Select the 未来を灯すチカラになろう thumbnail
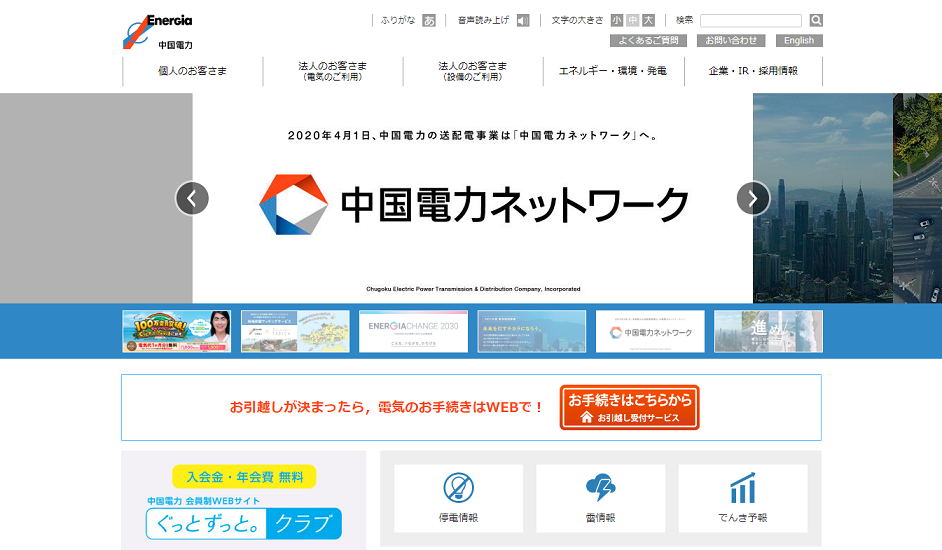Image resolution: width=942 pixels, height=550 pixels. point(532,331)
